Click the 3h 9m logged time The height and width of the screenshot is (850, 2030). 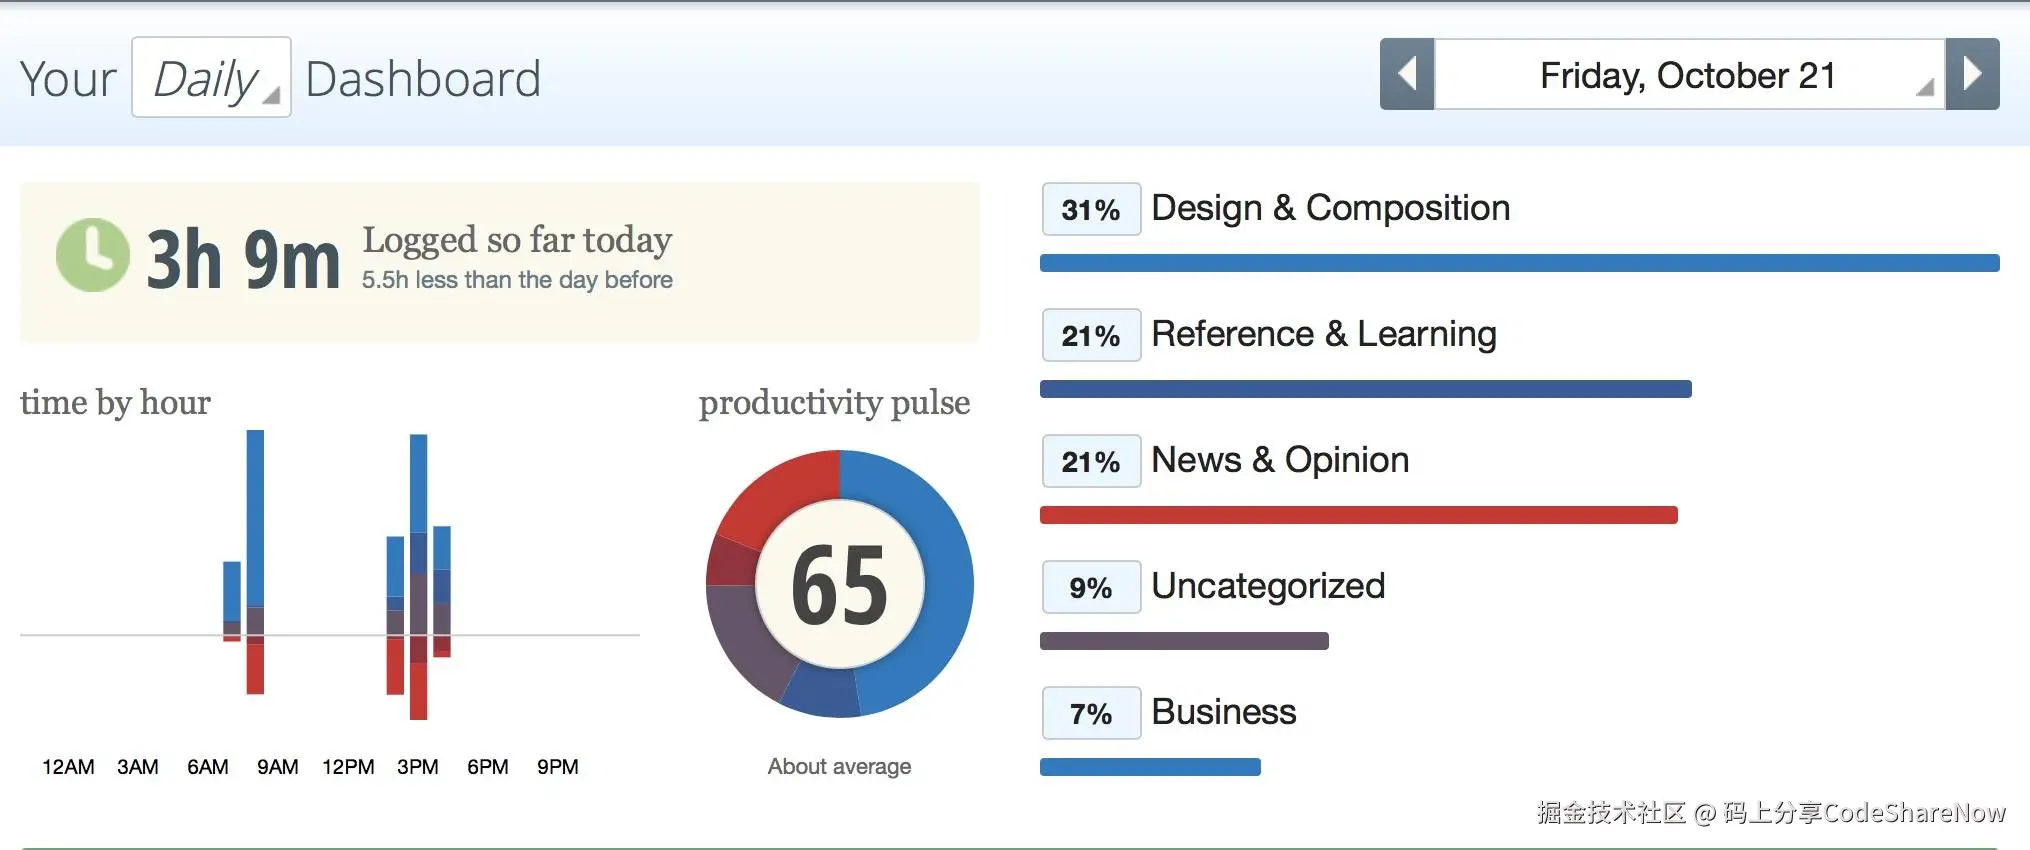click(243, 259)
